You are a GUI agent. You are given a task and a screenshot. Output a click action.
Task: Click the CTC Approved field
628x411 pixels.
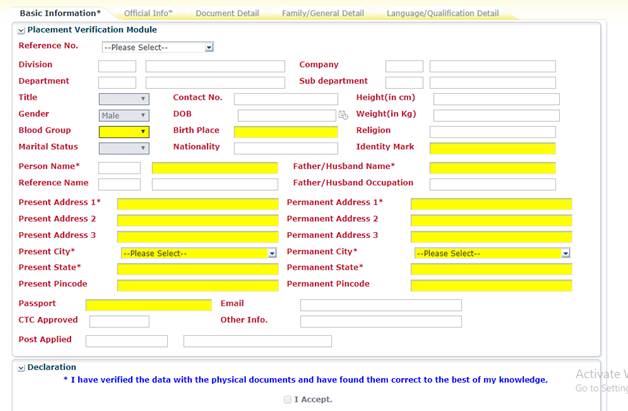click(x=119, y=321)
